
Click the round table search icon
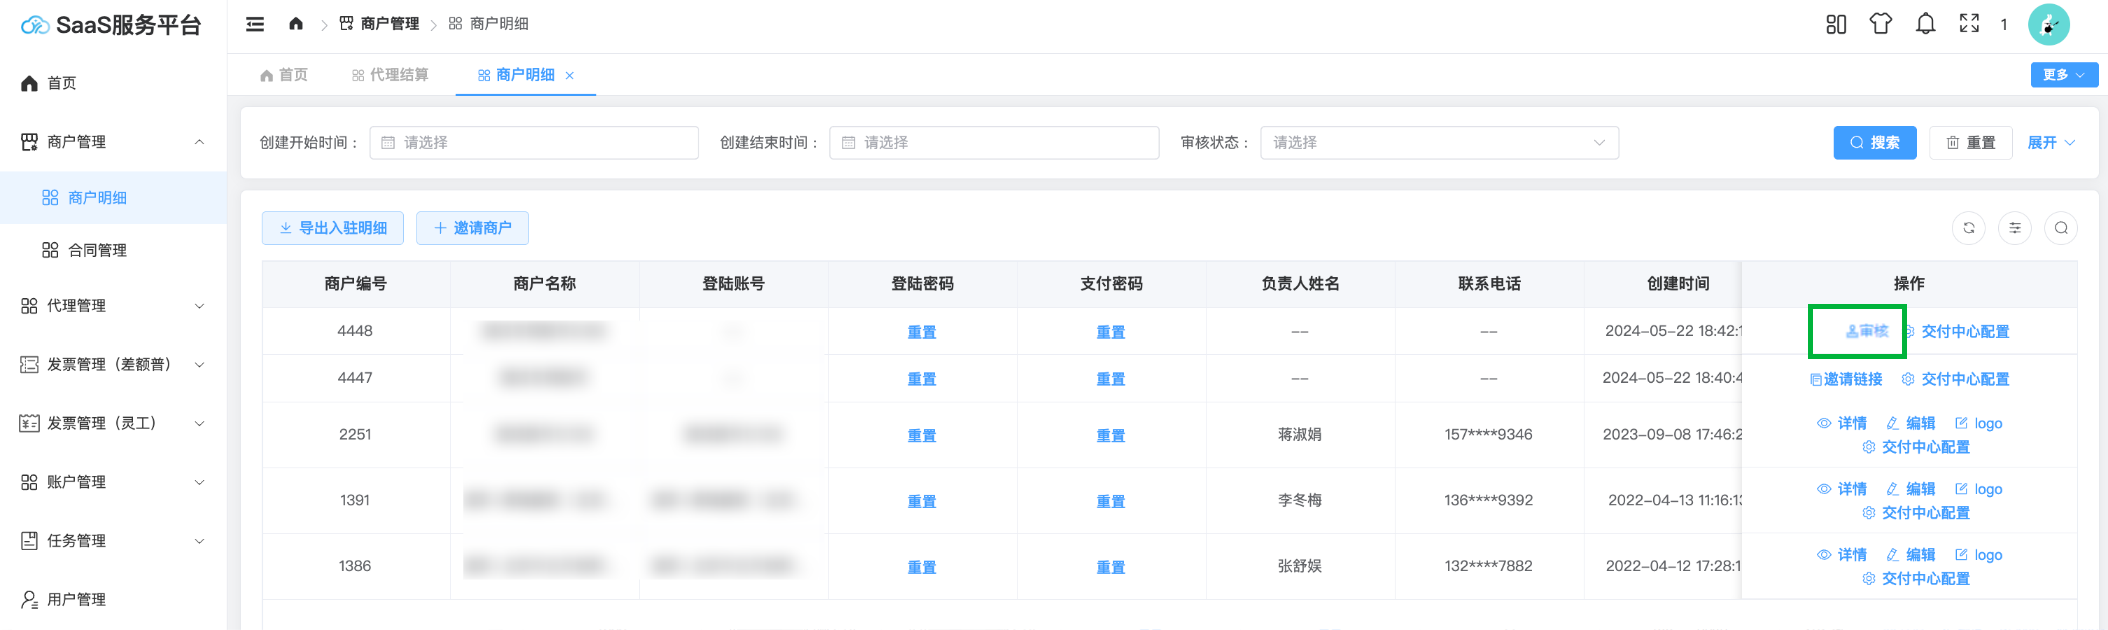[x=2060, y=228]
